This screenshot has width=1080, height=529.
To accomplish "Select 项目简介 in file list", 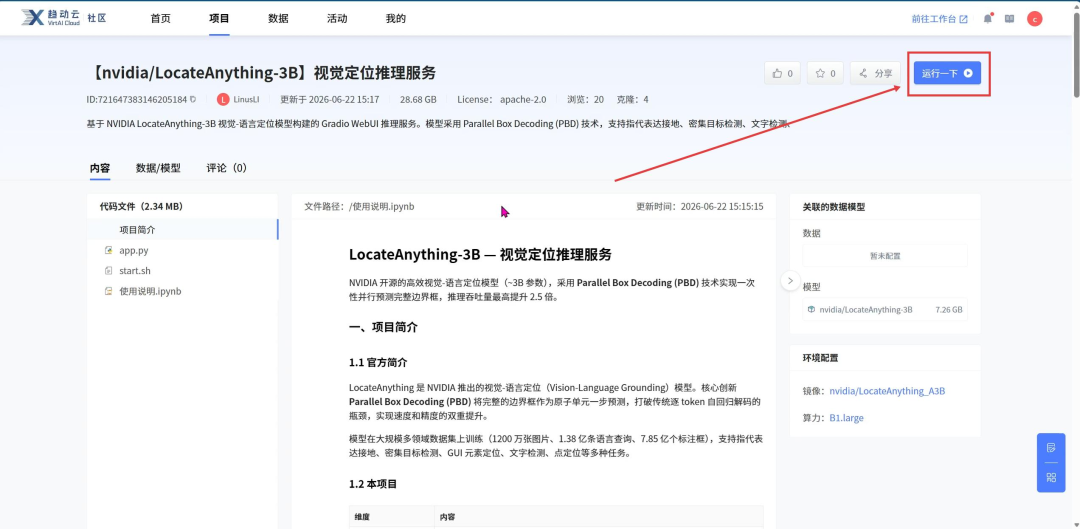I will 183,229.
